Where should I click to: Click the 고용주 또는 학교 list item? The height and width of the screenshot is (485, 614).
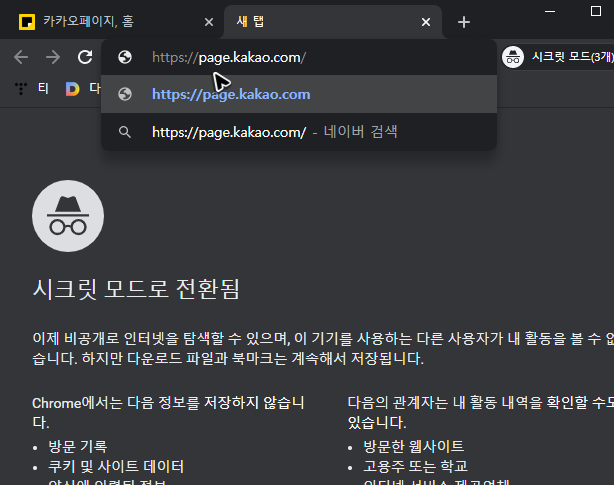415,466
